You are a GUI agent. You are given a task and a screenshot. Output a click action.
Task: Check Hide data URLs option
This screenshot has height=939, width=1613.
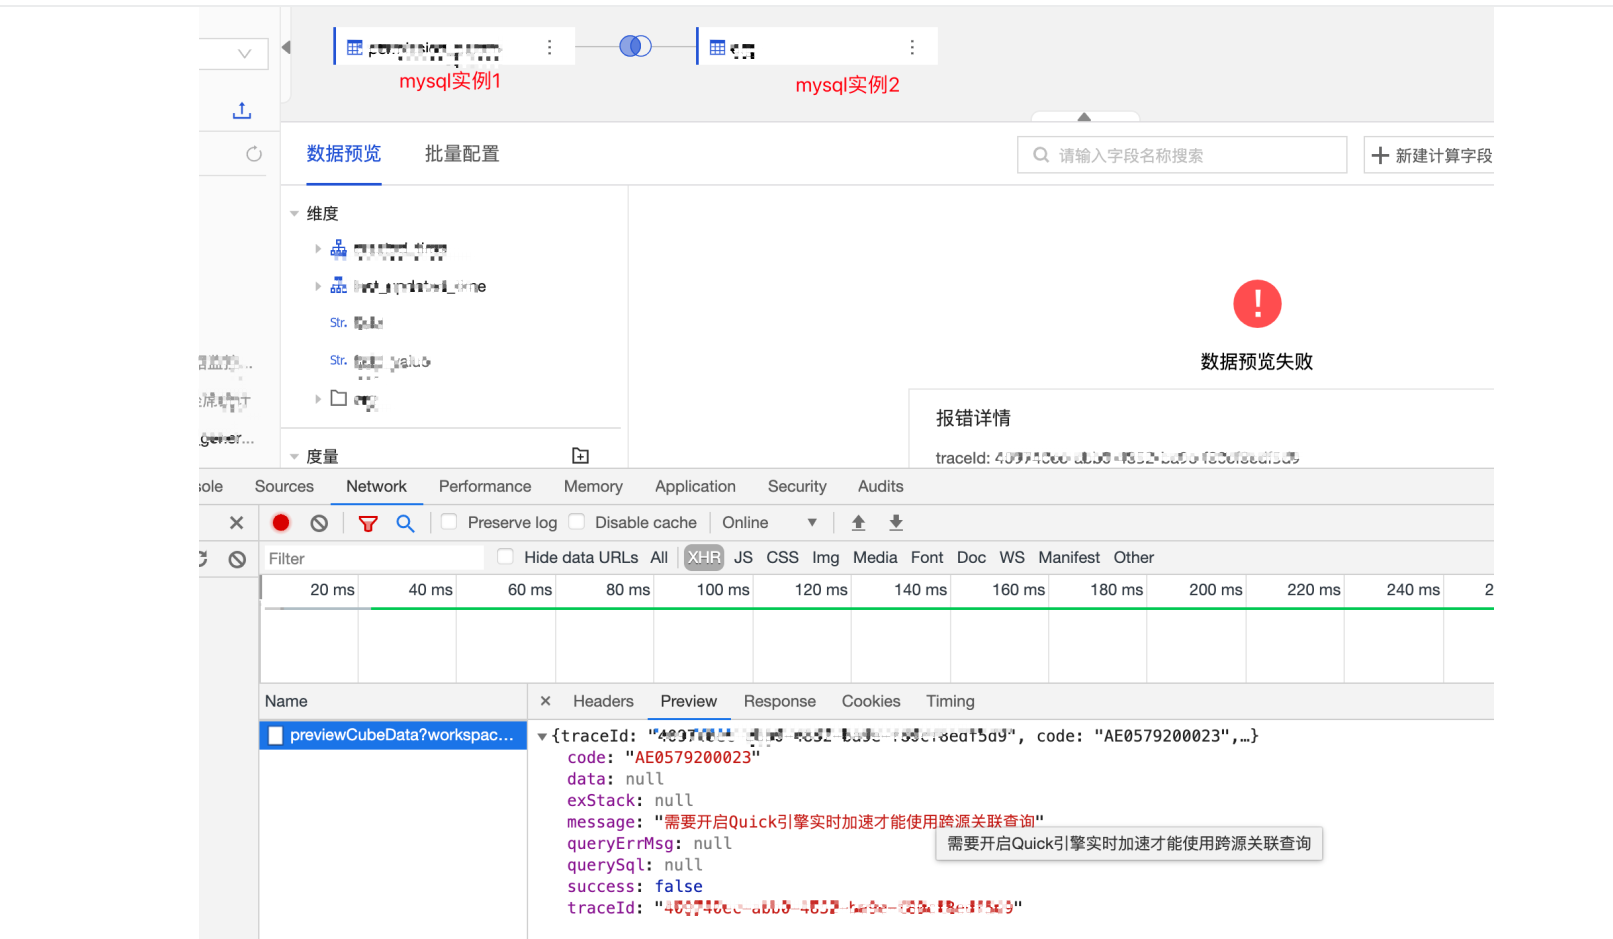coord(506,557)
